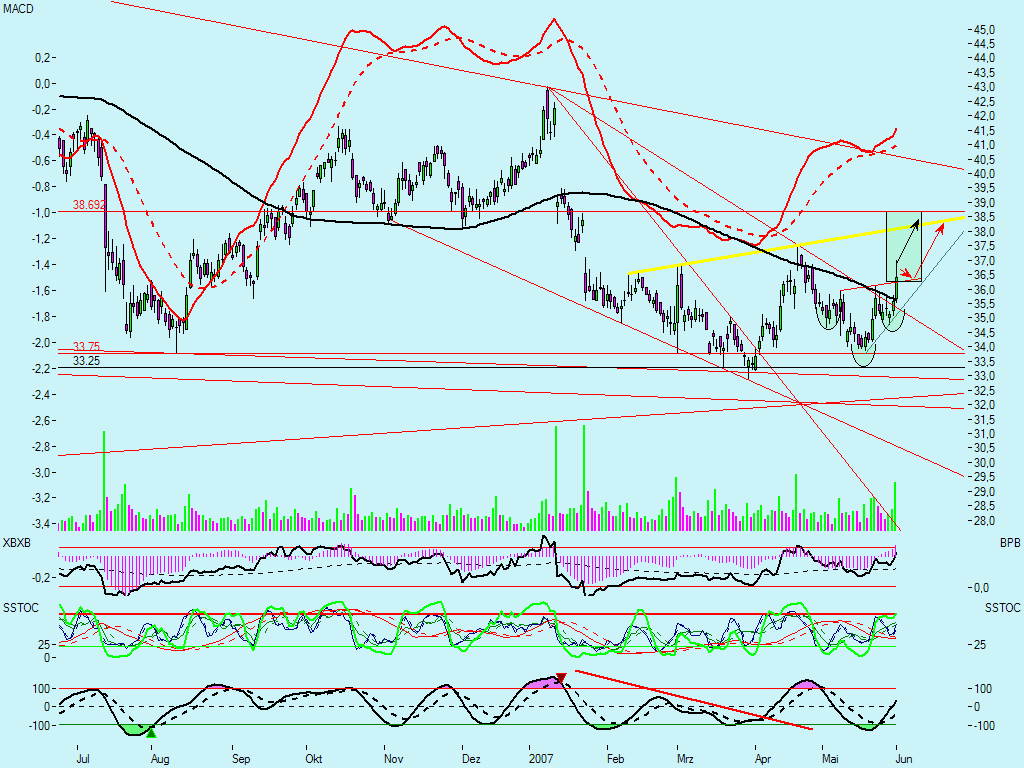This screenshot has width=1024, height=768.
Task: Click the green projection rectangle annotation
Action: (903, 245)
